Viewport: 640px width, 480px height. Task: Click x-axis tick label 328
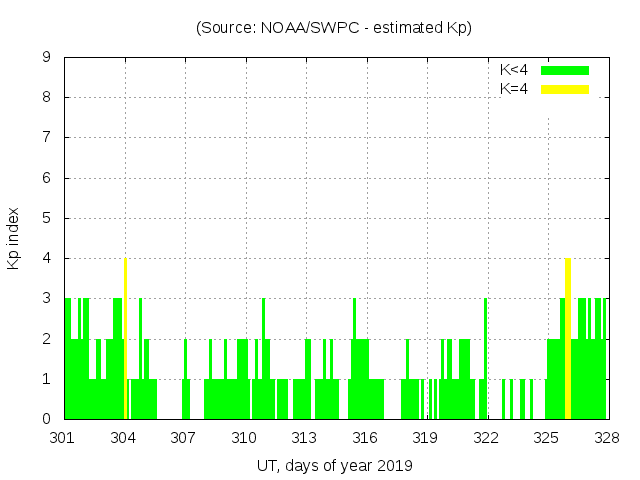click(607, 438)
